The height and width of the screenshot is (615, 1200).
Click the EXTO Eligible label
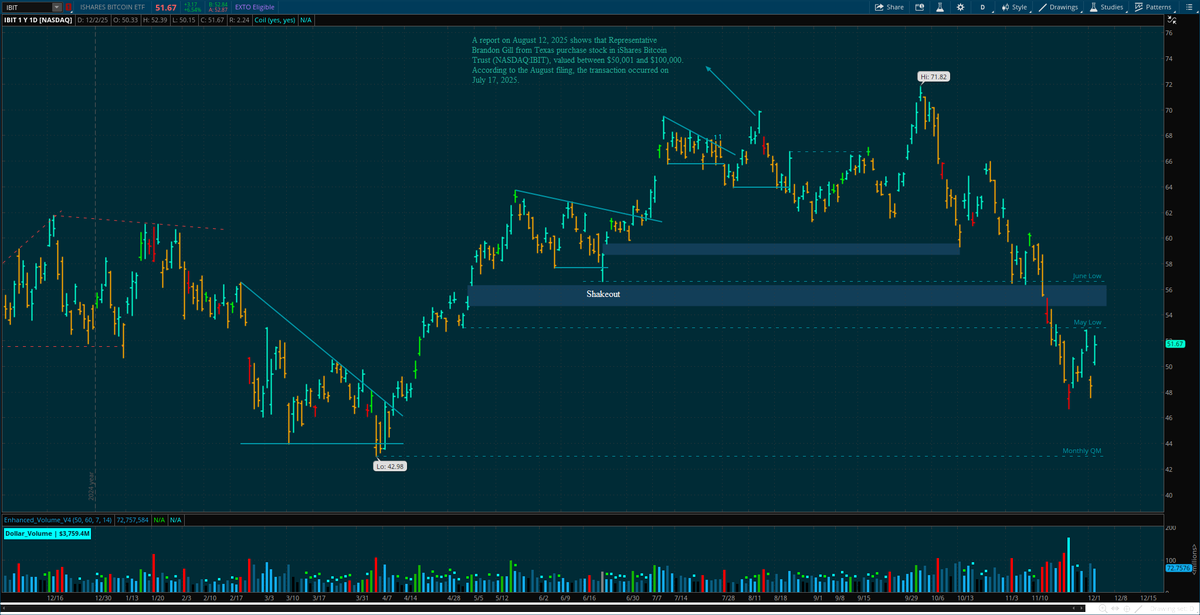pyautogui.click(x=255, y=7)
